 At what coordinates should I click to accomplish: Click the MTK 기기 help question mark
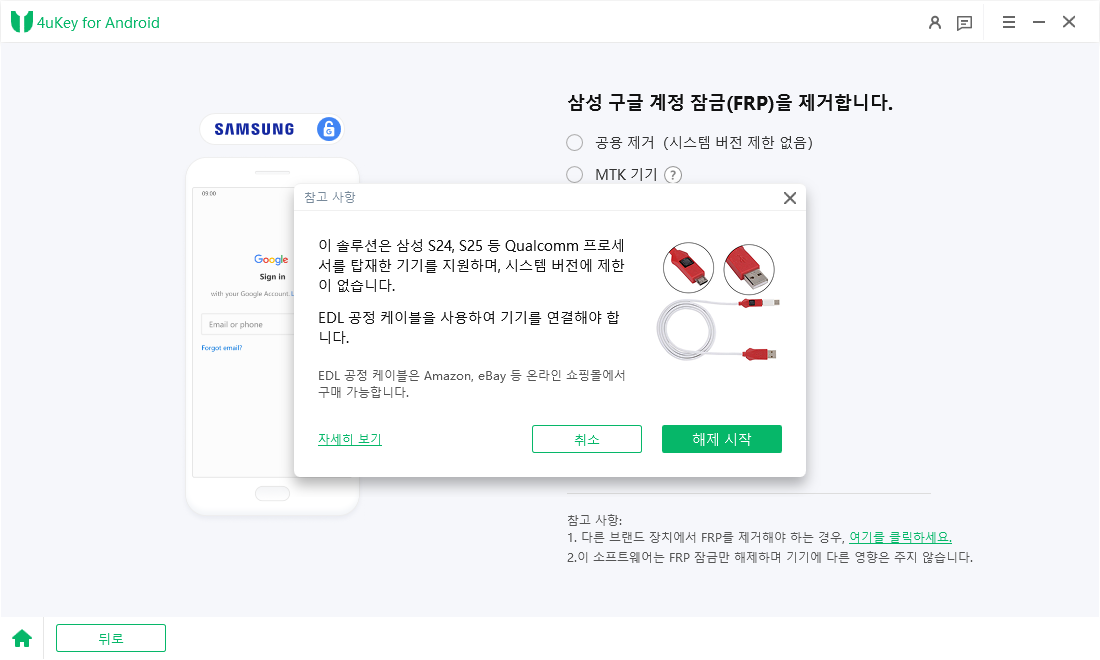click(673, 175)
